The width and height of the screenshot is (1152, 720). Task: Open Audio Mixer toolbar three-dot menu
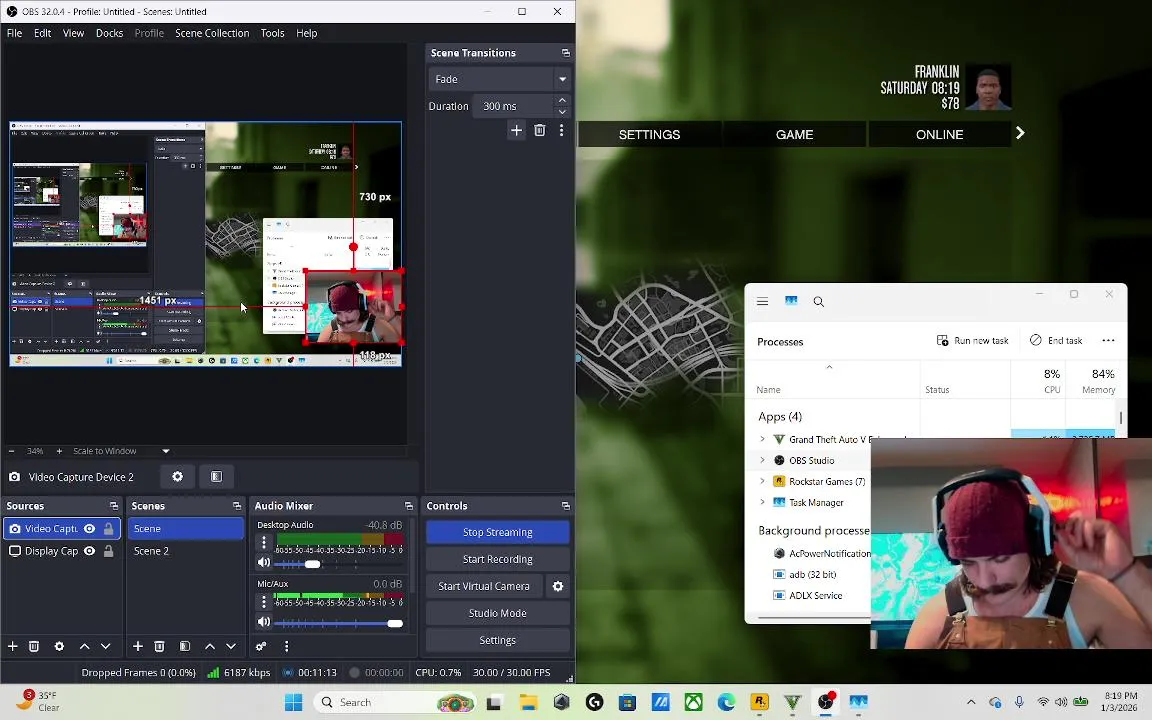coord(287,647)
